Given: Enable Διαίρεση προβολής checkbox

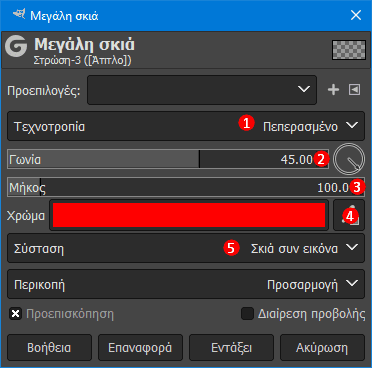Looking at the screenshot, I should click(x=247, y=314).
